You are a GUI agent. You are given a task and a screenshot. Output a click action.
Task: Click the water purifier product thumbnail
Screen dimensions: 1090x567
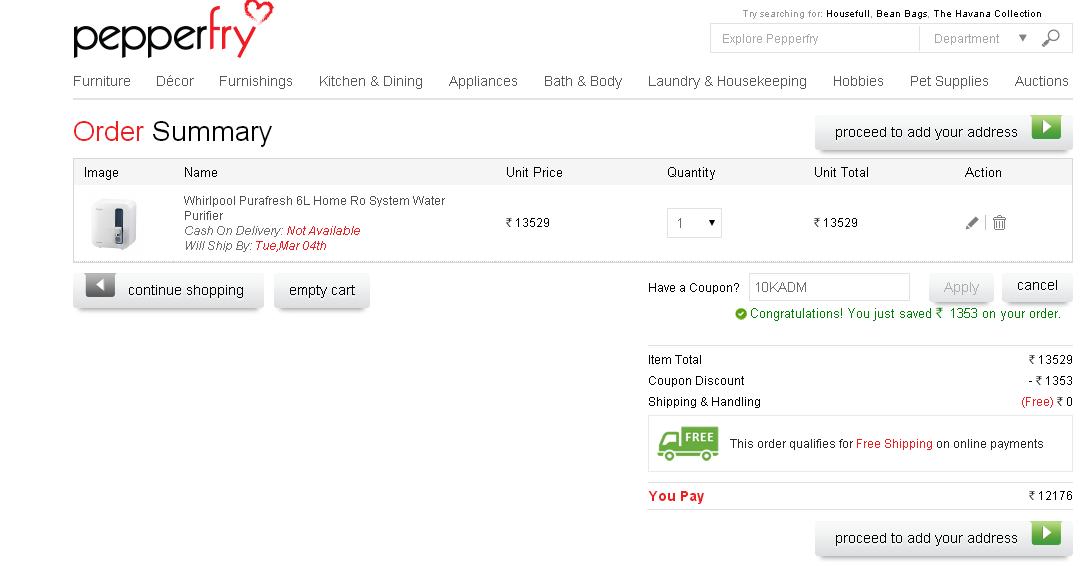point(114,224)
